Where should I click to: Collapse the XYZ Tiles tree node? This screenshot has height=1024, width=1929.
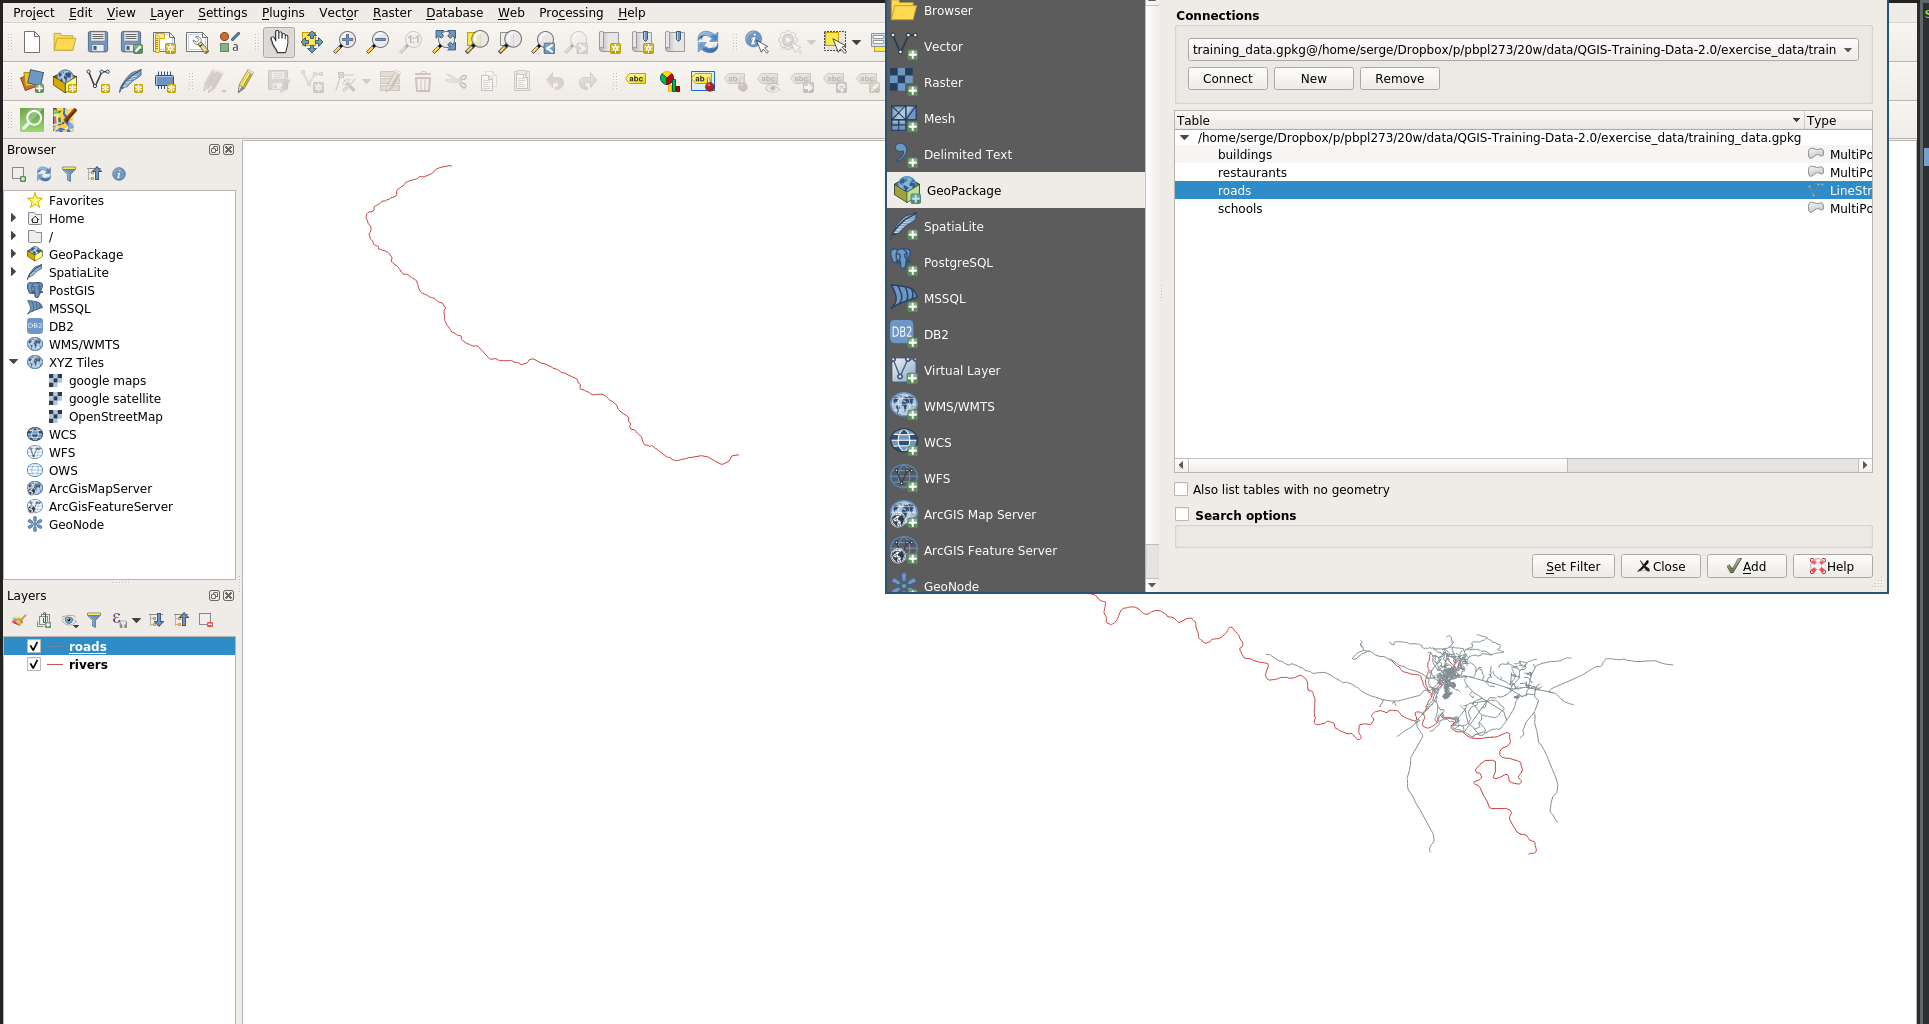coord(14,363)
